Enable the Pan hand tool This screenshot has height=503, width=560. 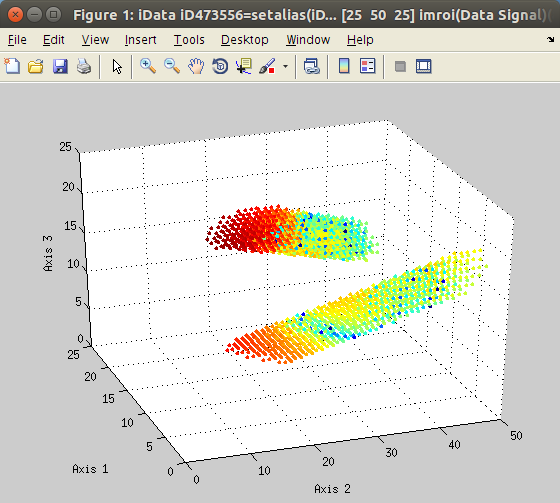(196, 66)
